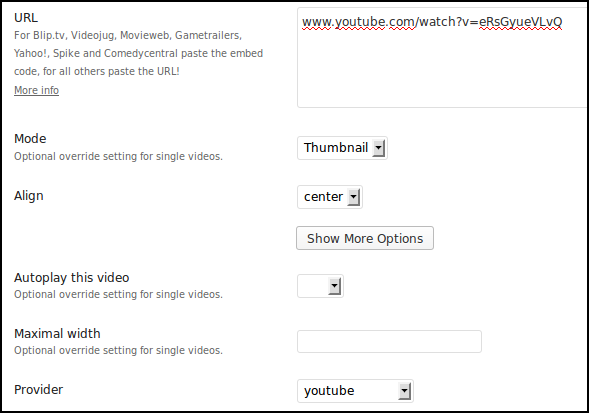Click the Provider field label
589x413 pixels.
[38, 390]
